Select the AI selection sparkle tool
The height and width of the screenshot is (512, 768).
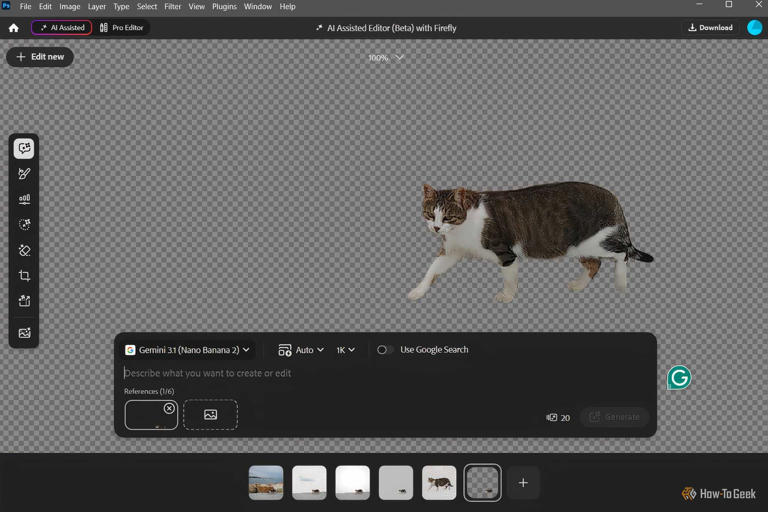tap(24, 224)
